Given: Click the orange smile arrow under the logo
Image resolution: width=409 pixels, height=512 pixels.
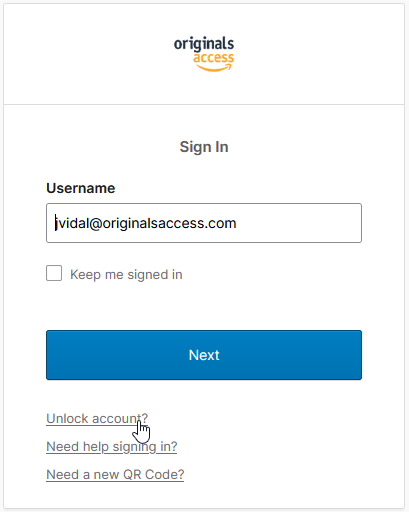Looking at the screenshot, I should click(214, 68).
